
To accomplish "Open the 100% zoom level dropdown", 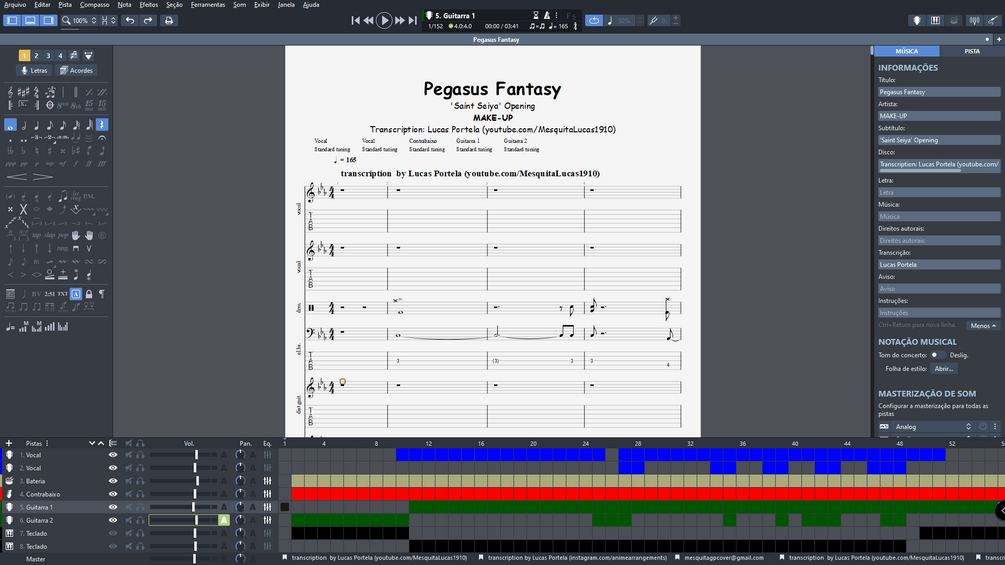I will coord(79,20).
